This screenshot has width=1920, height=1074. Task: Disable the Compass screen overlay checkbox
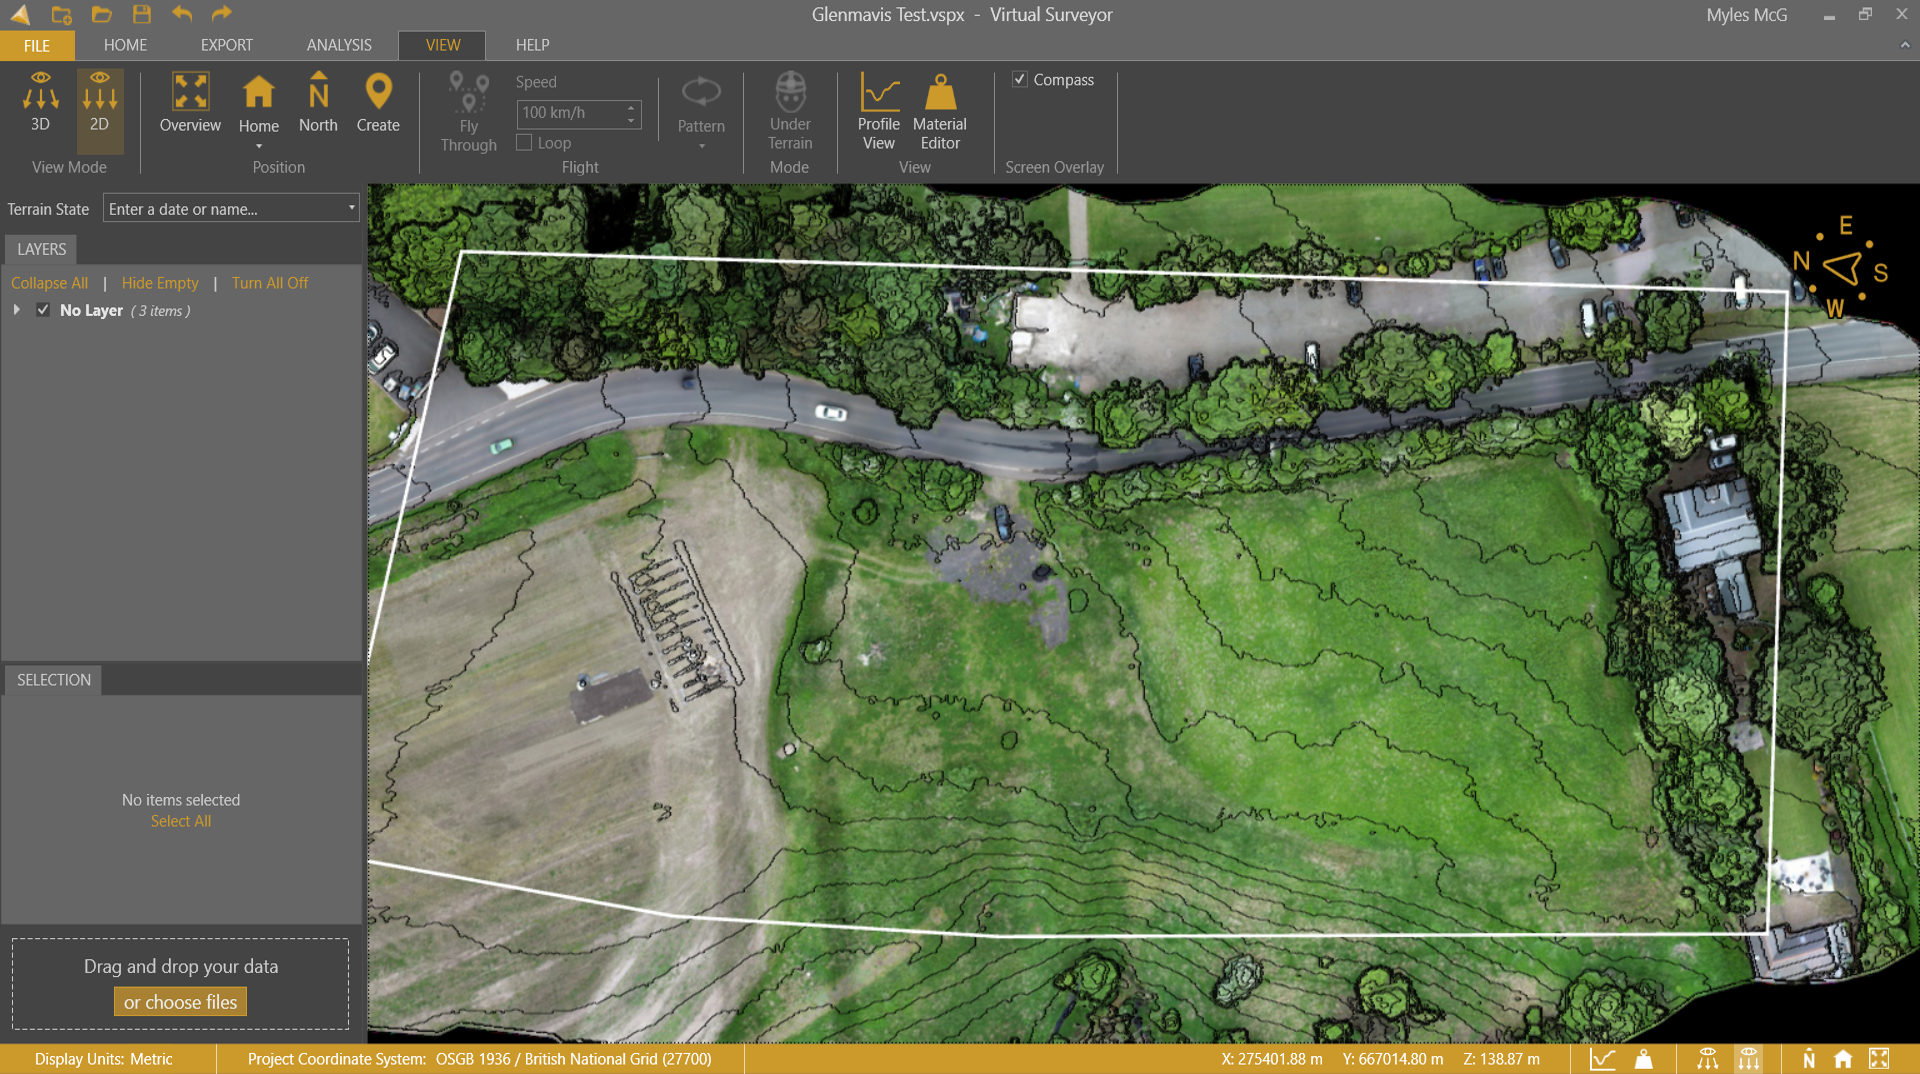click(x=1020, y=80)
